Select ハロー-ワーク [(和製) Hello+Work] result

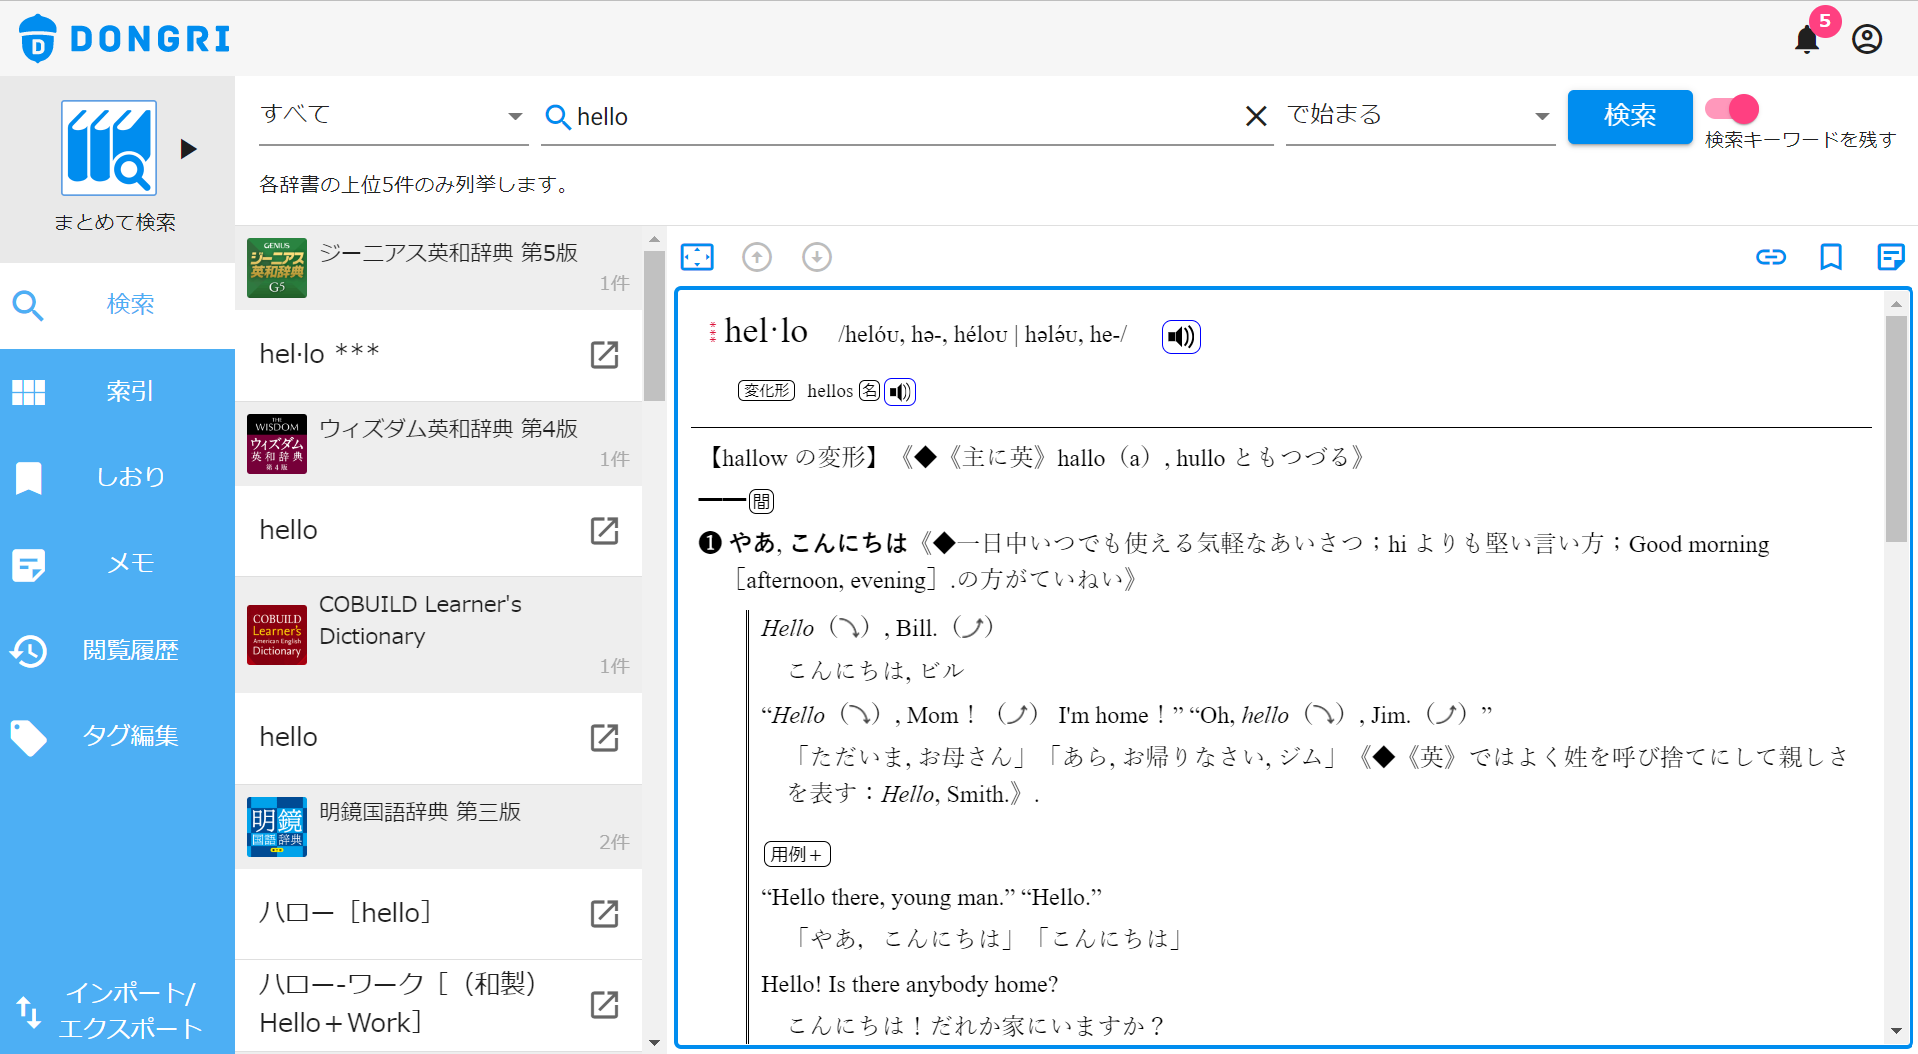coord(438,1005)
